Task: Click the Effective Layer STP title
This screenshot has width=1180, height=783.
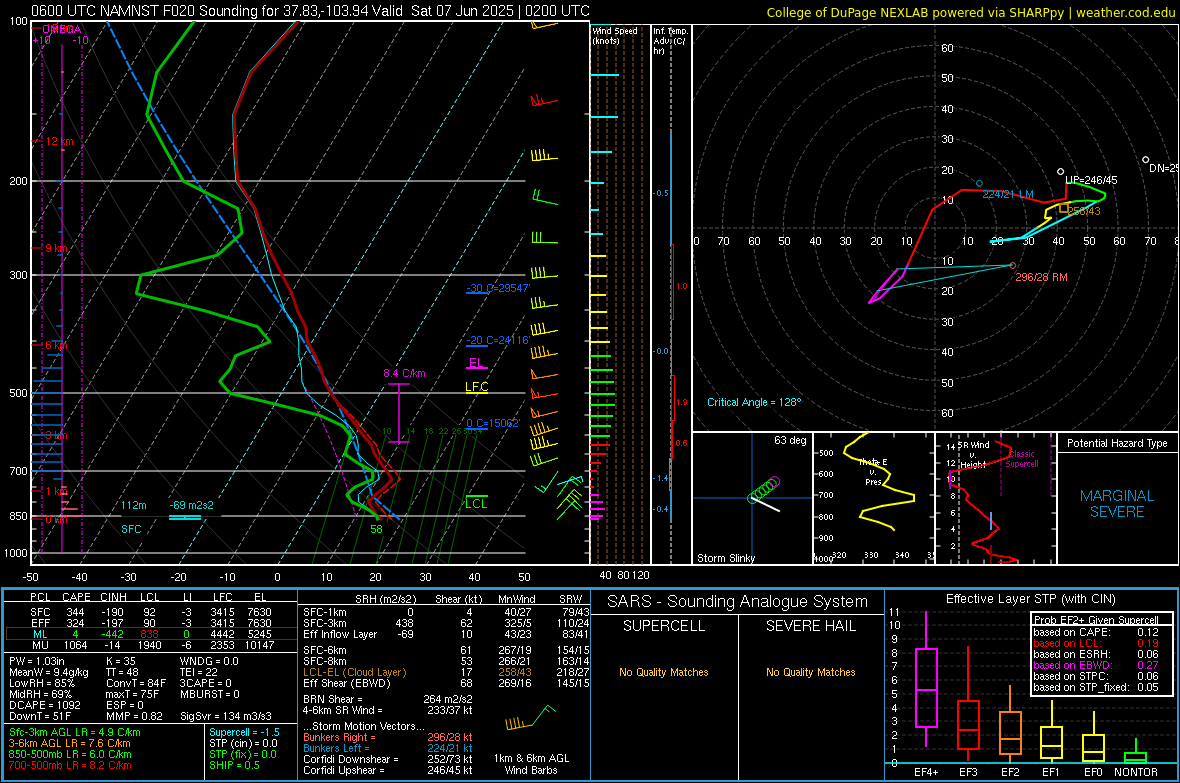Action: 1030,599
